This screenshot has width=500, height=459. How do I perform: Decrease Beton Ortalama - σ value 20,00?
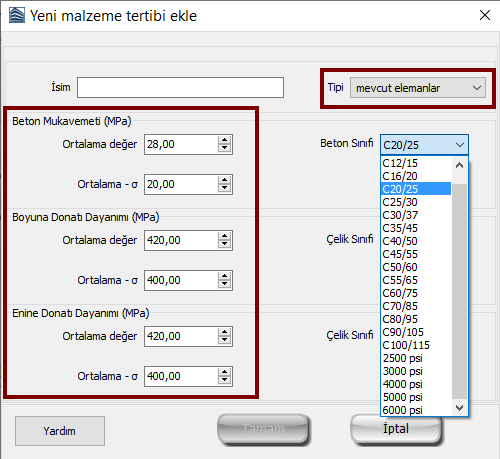pos(224,188)
